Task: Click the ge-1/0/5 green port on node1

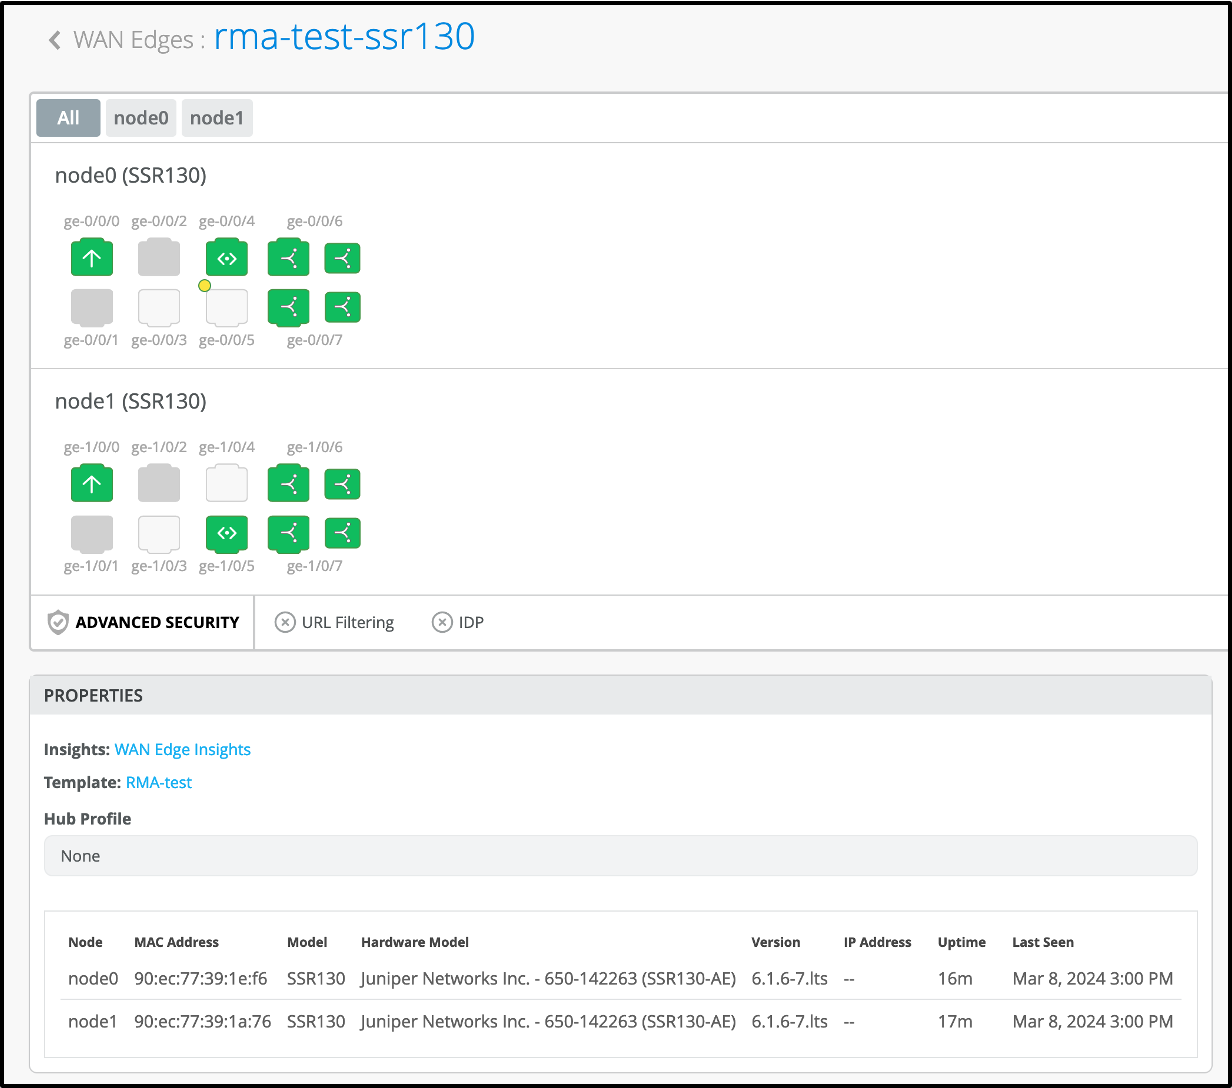Action: click(227, 534)
